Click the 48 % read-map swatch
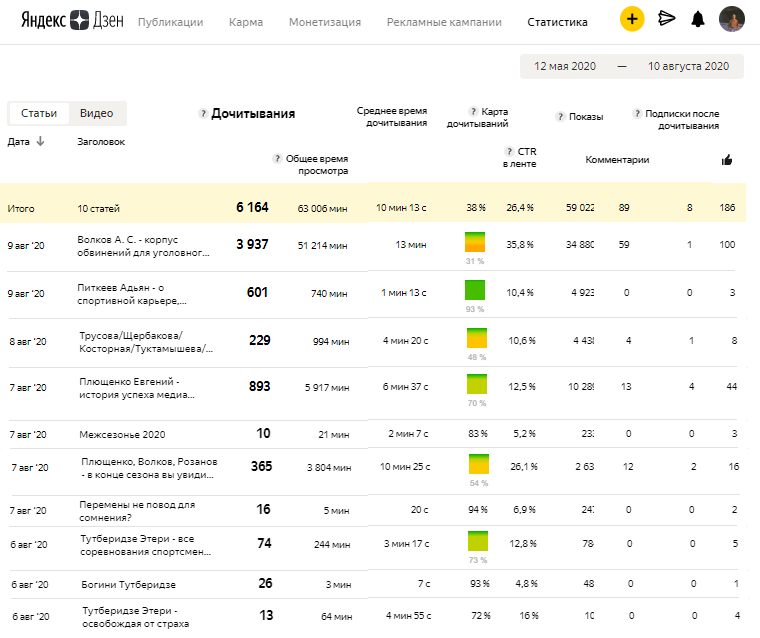Image resolution: width=760 pixels, height=638 pixels. coord(477,338)
